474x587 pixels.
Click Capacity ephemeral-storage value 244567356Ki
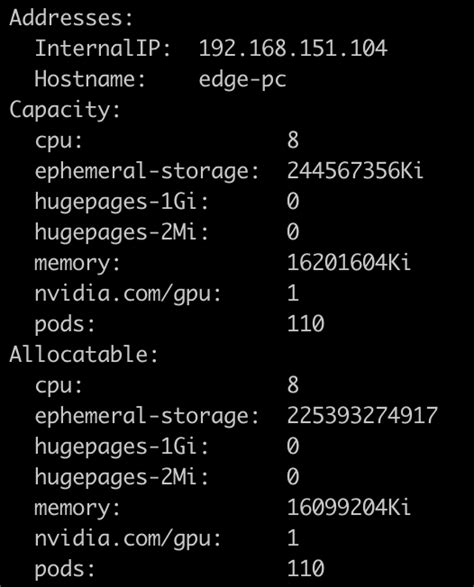355,171
